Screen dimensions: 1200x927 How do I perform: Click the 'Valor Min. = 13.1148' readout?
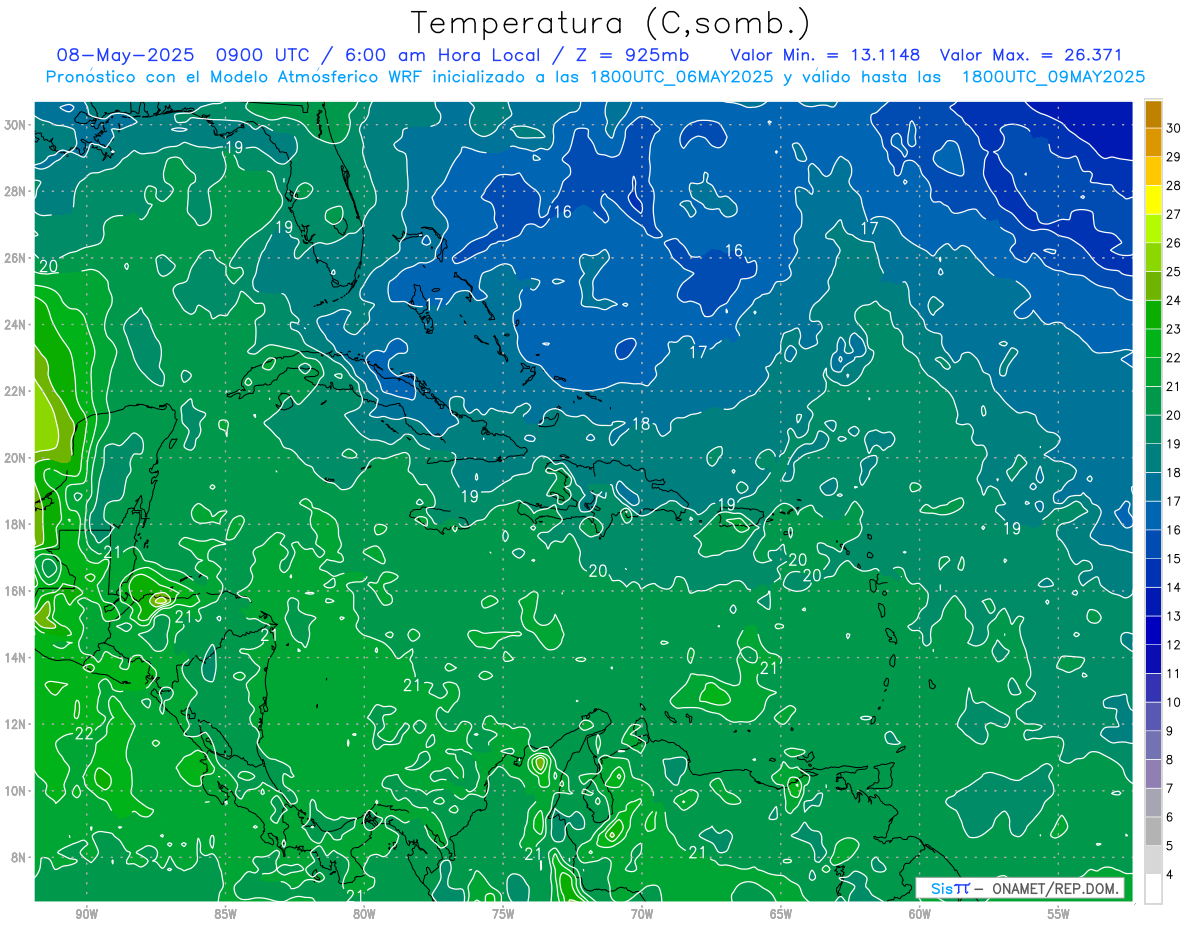[825, 55]
